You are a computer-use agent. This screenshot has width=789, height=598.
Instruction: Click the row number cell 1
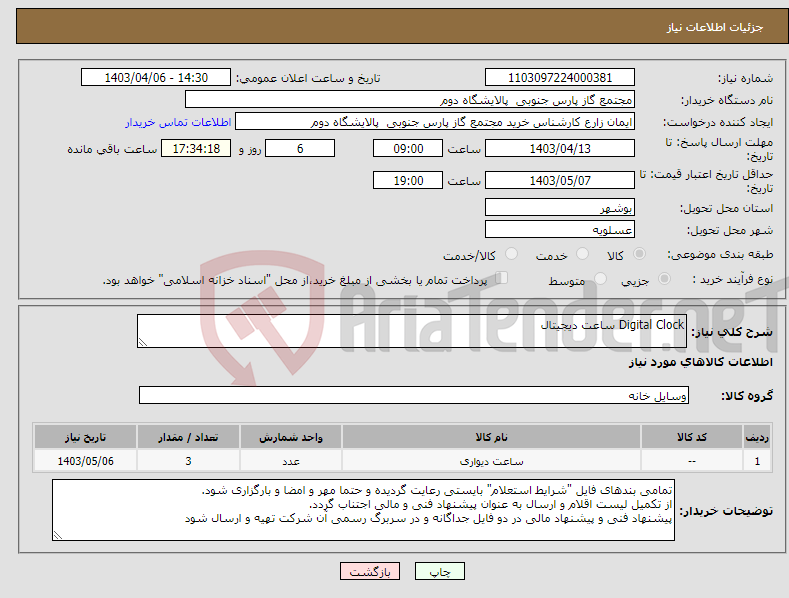757,461
